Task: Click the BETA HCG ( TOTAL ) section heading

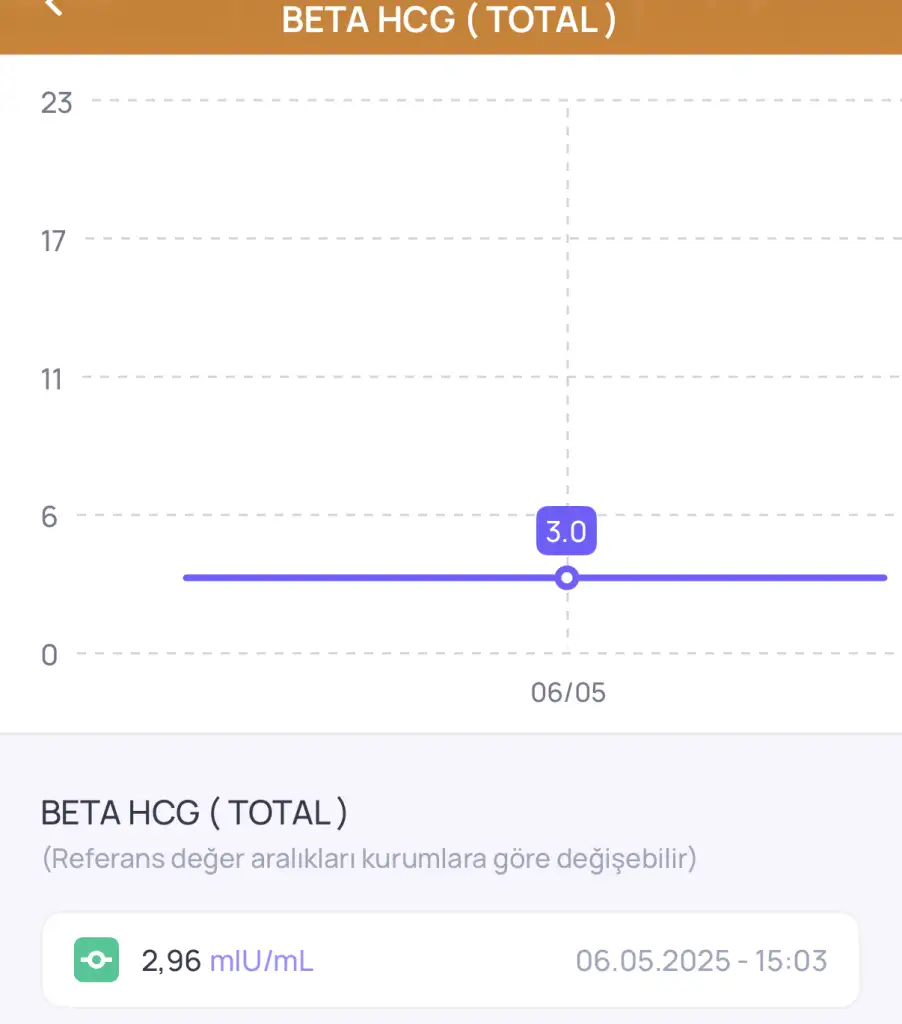Action: pos(194,813)
